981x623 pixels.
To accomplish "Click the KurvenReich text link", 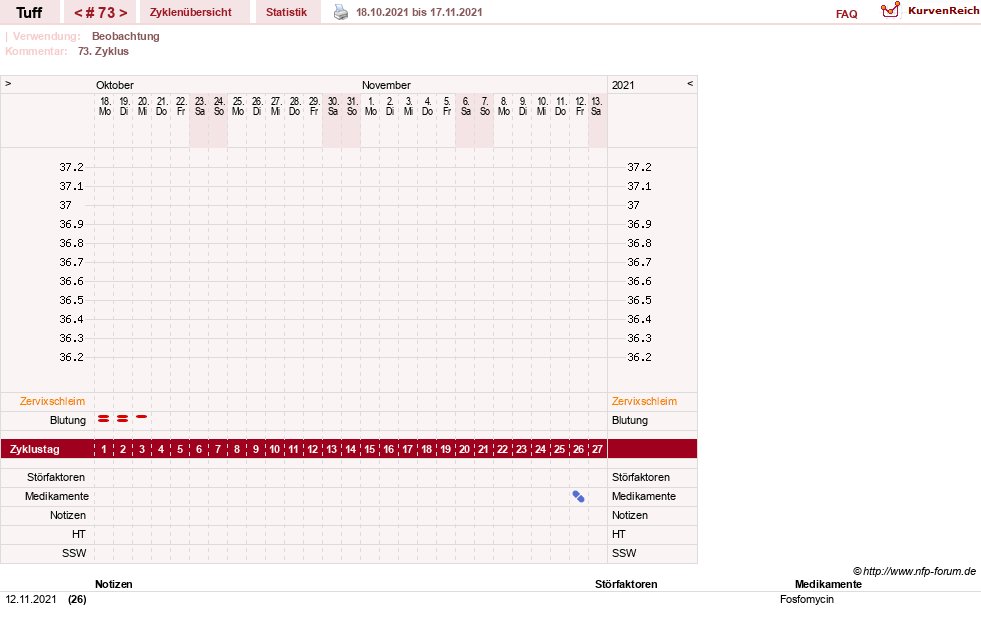I will click(943, 11).
